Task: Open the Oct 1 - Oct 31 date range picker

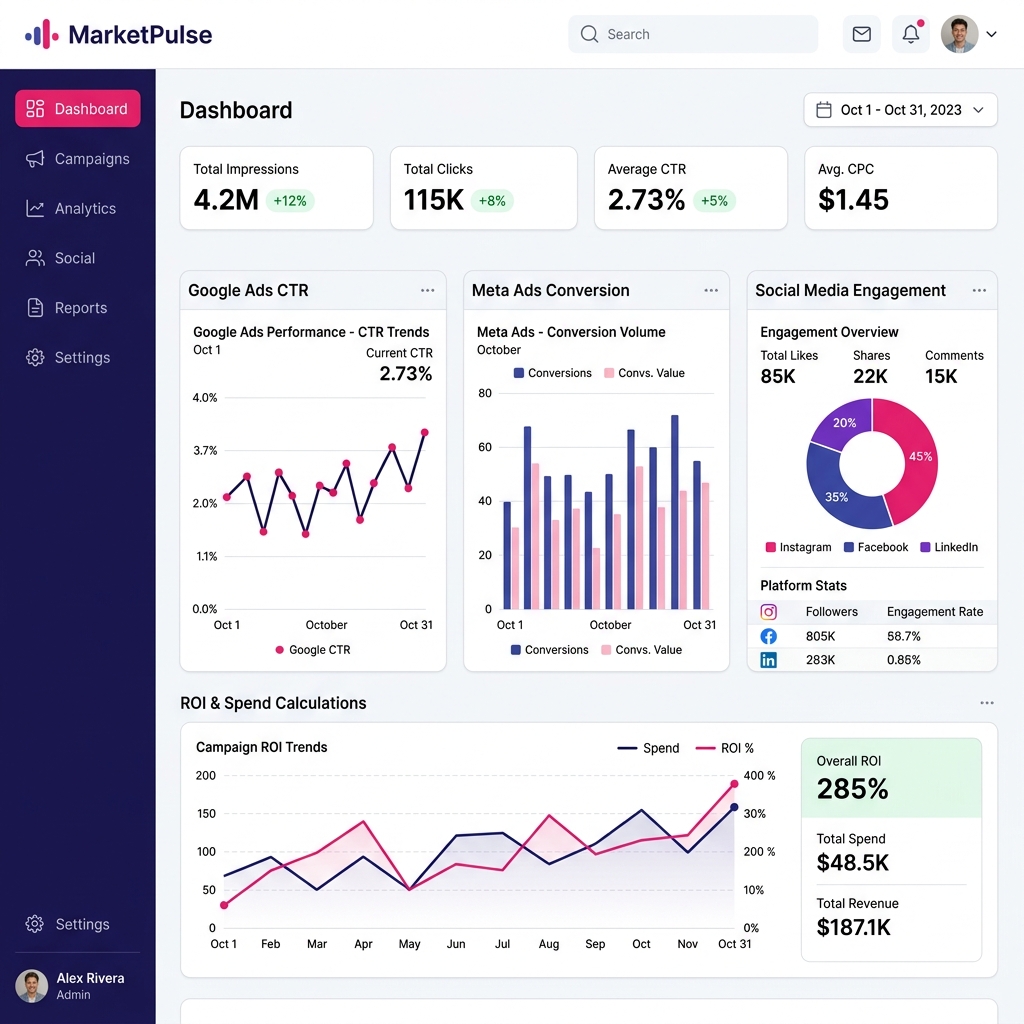Action: coord(900,110)
